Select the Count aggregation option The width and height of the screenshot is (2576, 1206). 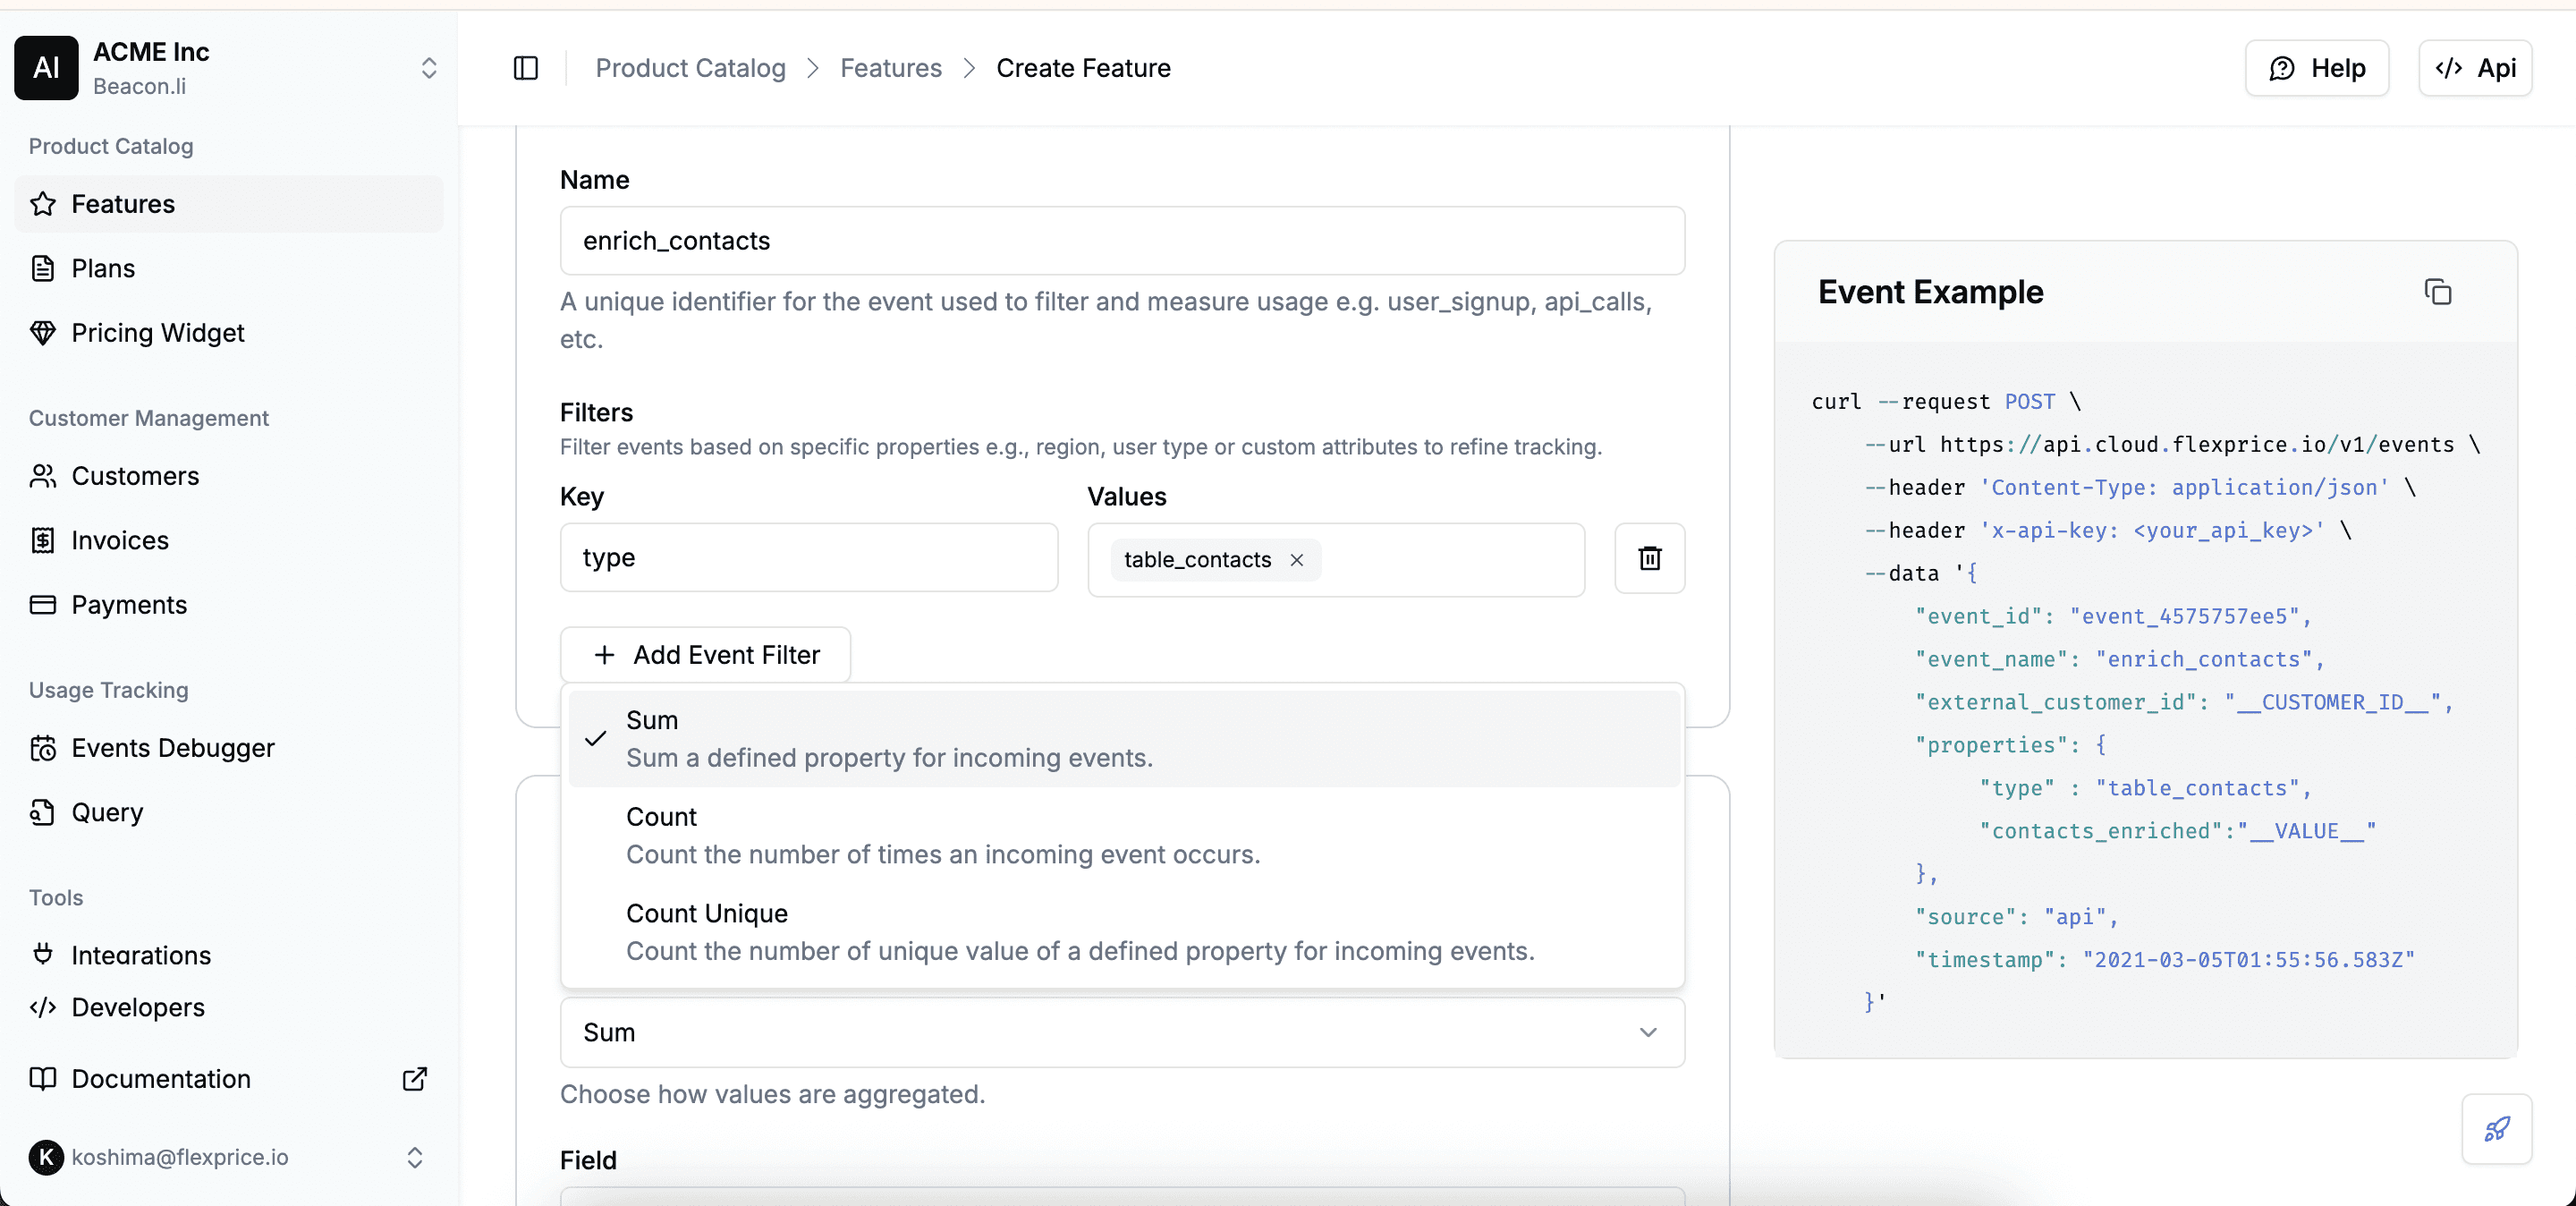(x=1123, y=835)
